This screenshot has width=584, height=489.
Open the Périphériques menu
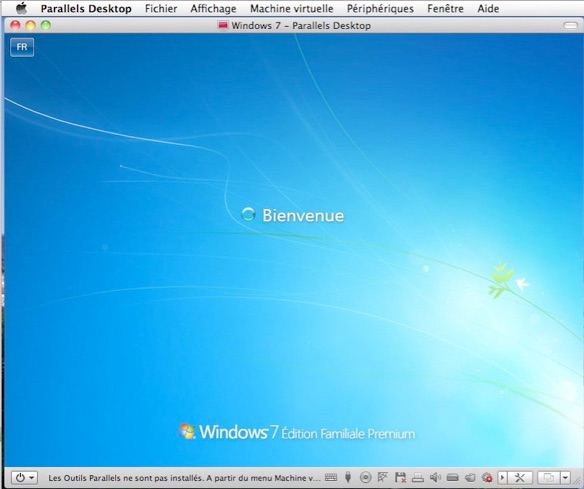coord(380,8)
